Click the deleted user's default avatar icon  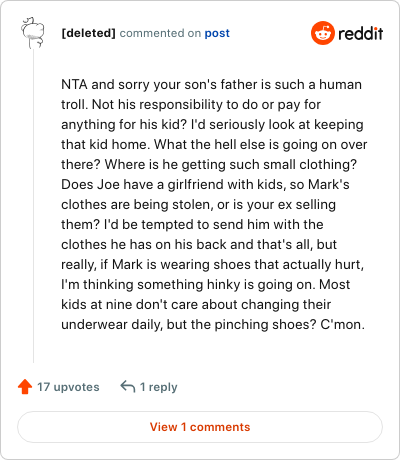pos(33,33)
